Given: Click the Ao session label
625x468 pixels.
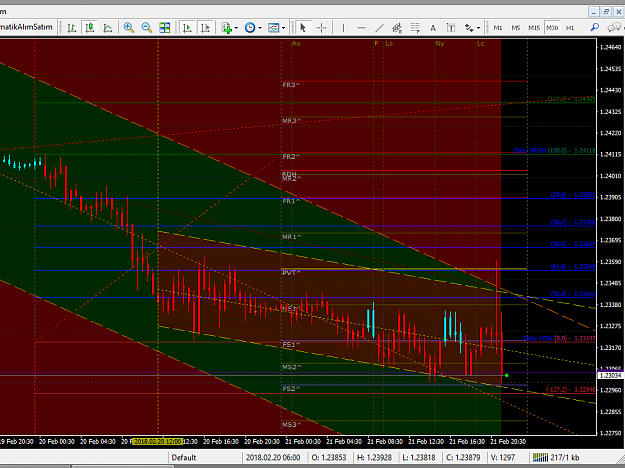Looking at the screenshot, I should (x=296, y=43).
